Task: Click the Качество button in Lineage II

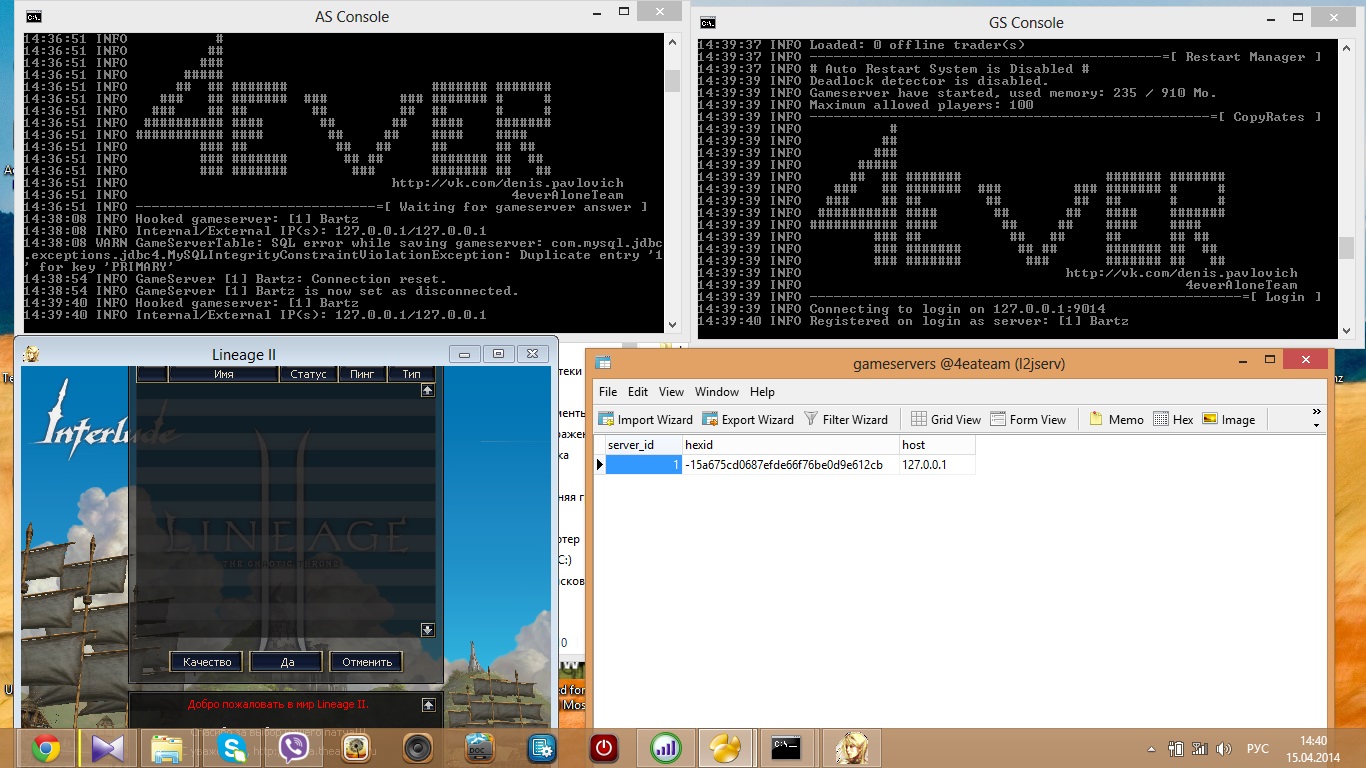Action: coord(207,662)
